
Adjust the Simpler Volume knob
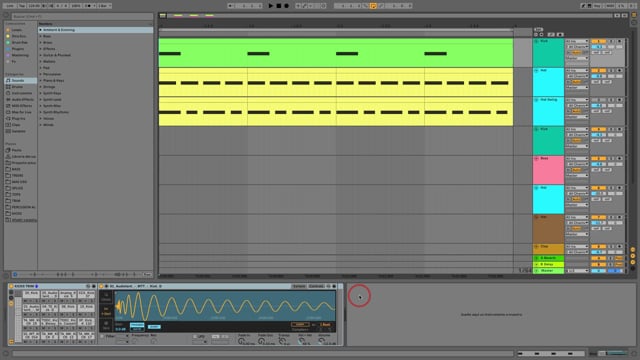[322, 341]
